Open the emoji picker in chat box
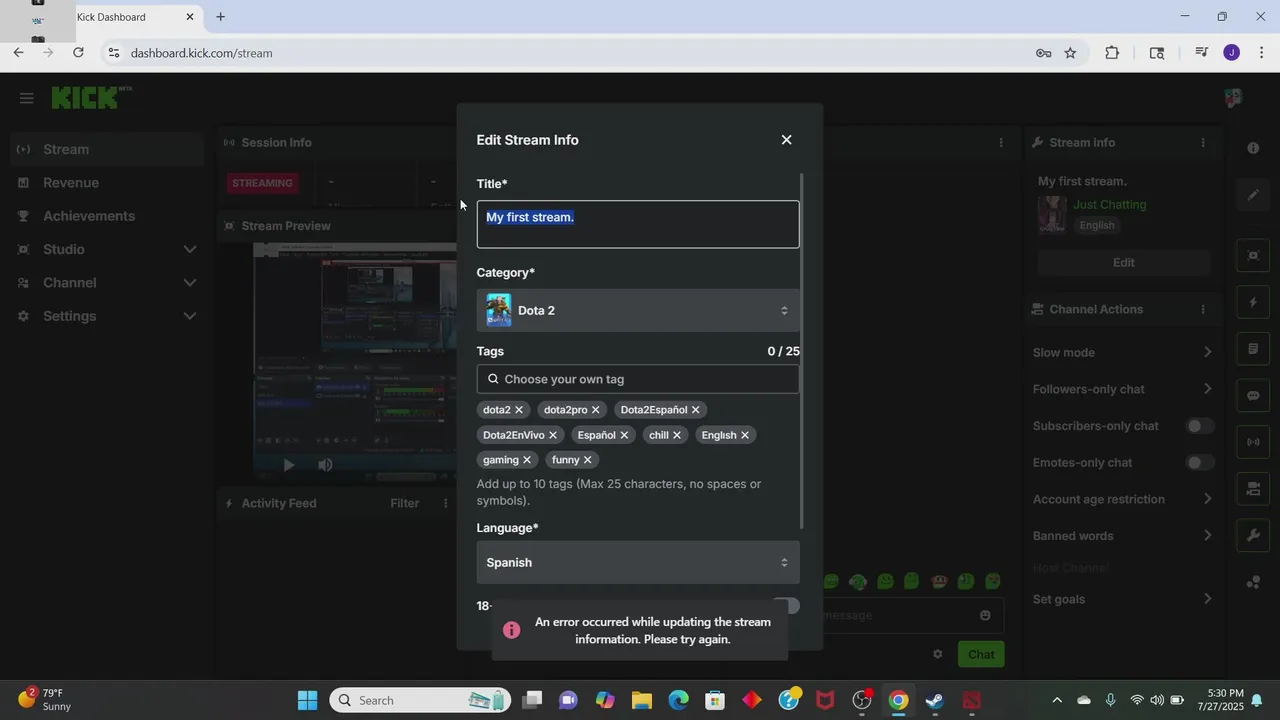This screenshot has width=1280, height=720. 985,615
